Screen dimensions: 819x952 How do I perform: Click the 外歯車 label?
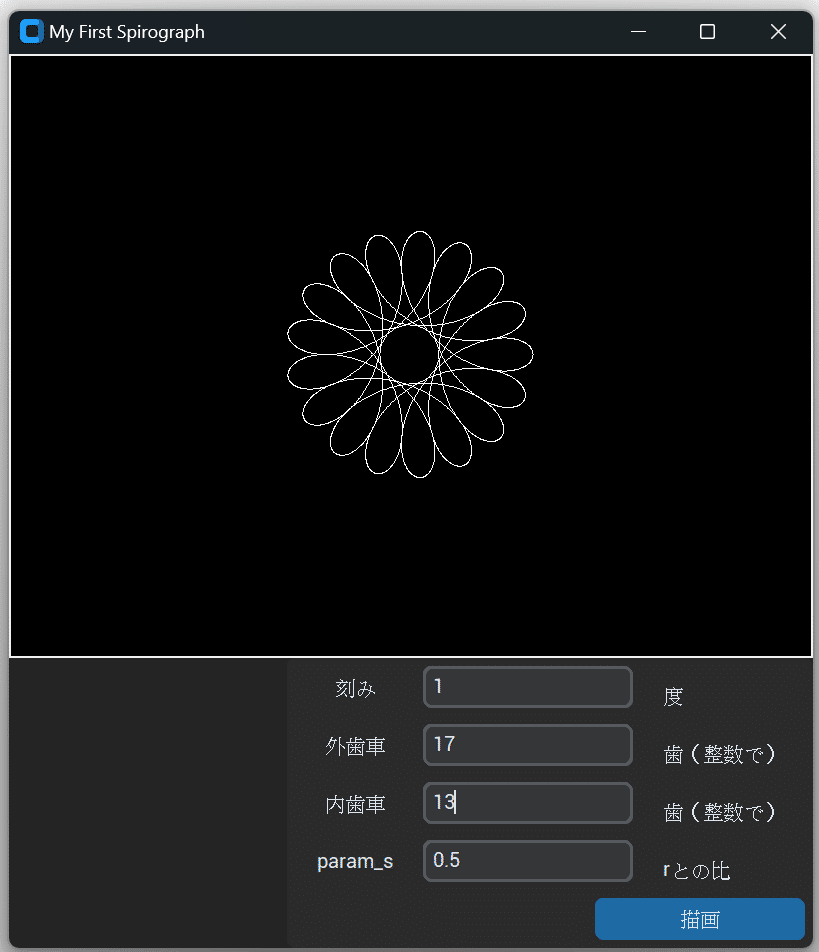[355, 746]
